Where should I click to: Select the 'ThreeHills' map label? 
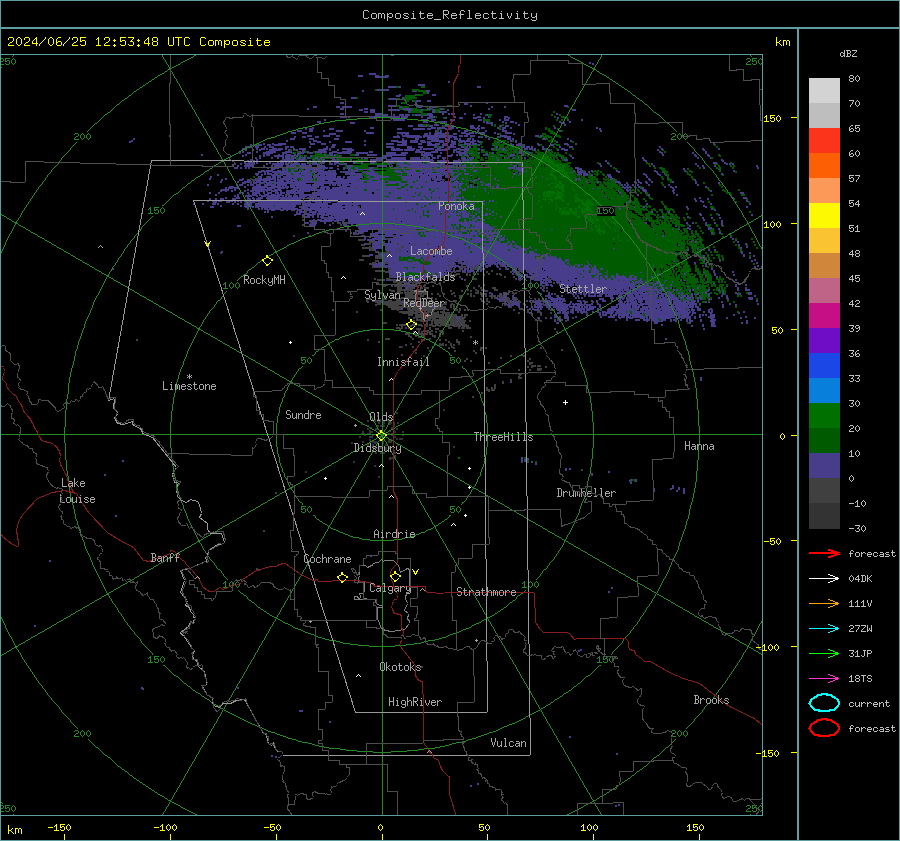click(x=503, y=437)
